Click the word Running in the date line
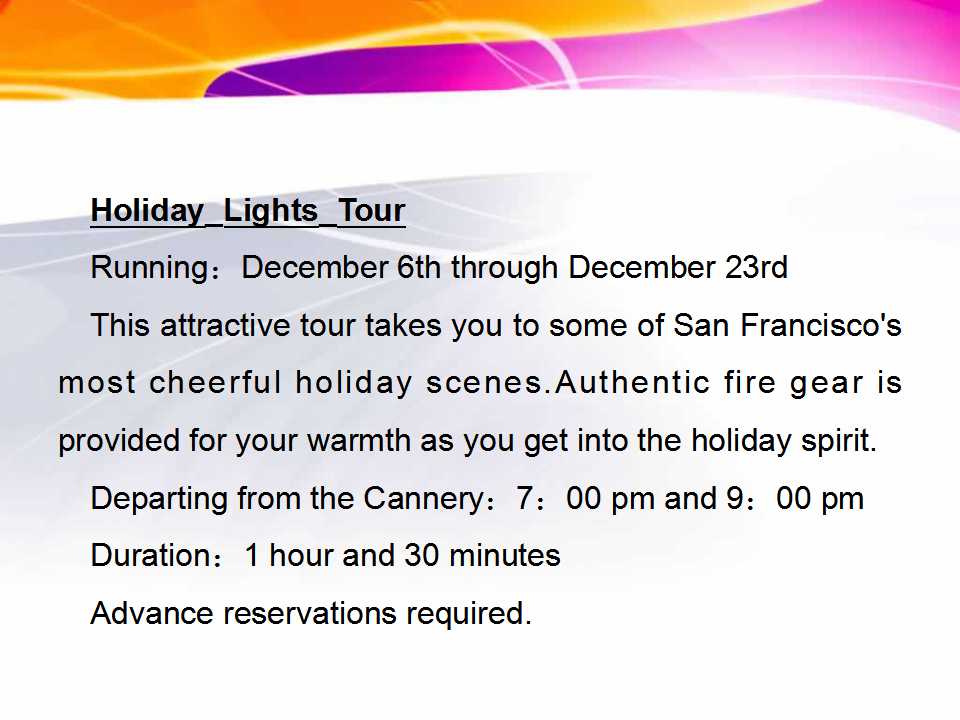 pos(150,268)
